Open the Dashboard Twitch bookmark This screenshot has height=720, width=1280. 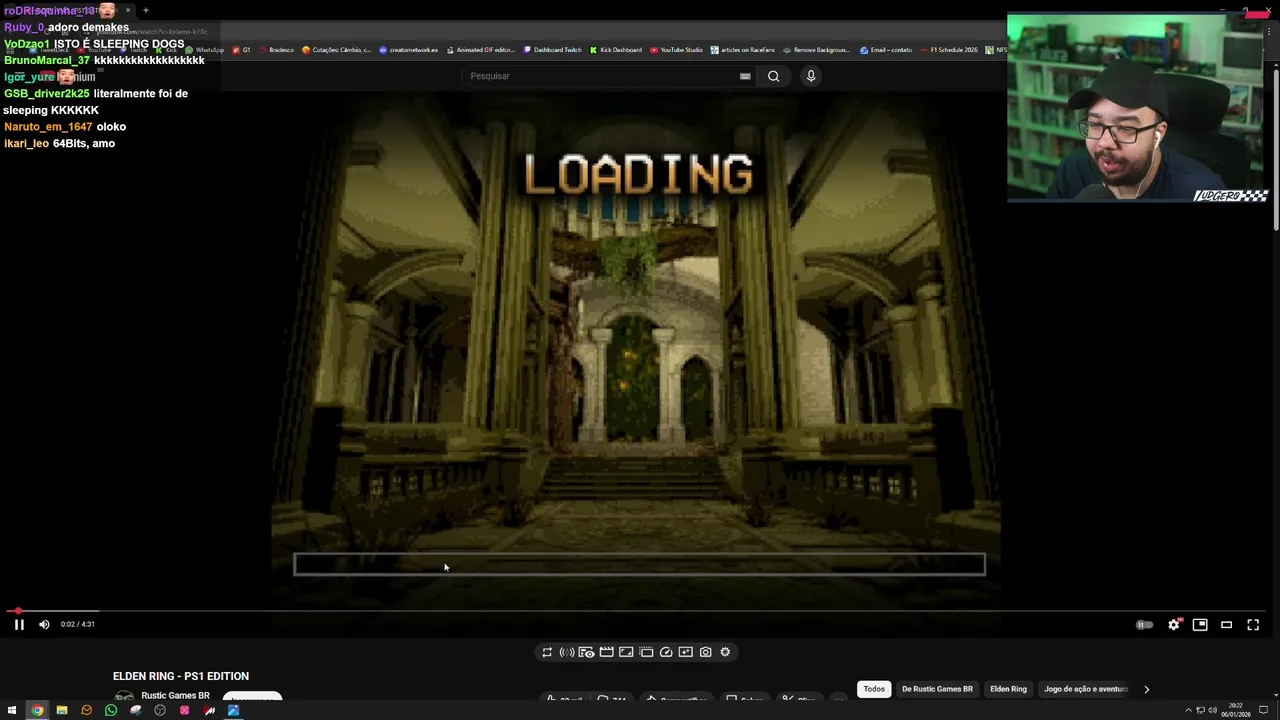pyautogui.click(x=552, y=50)
